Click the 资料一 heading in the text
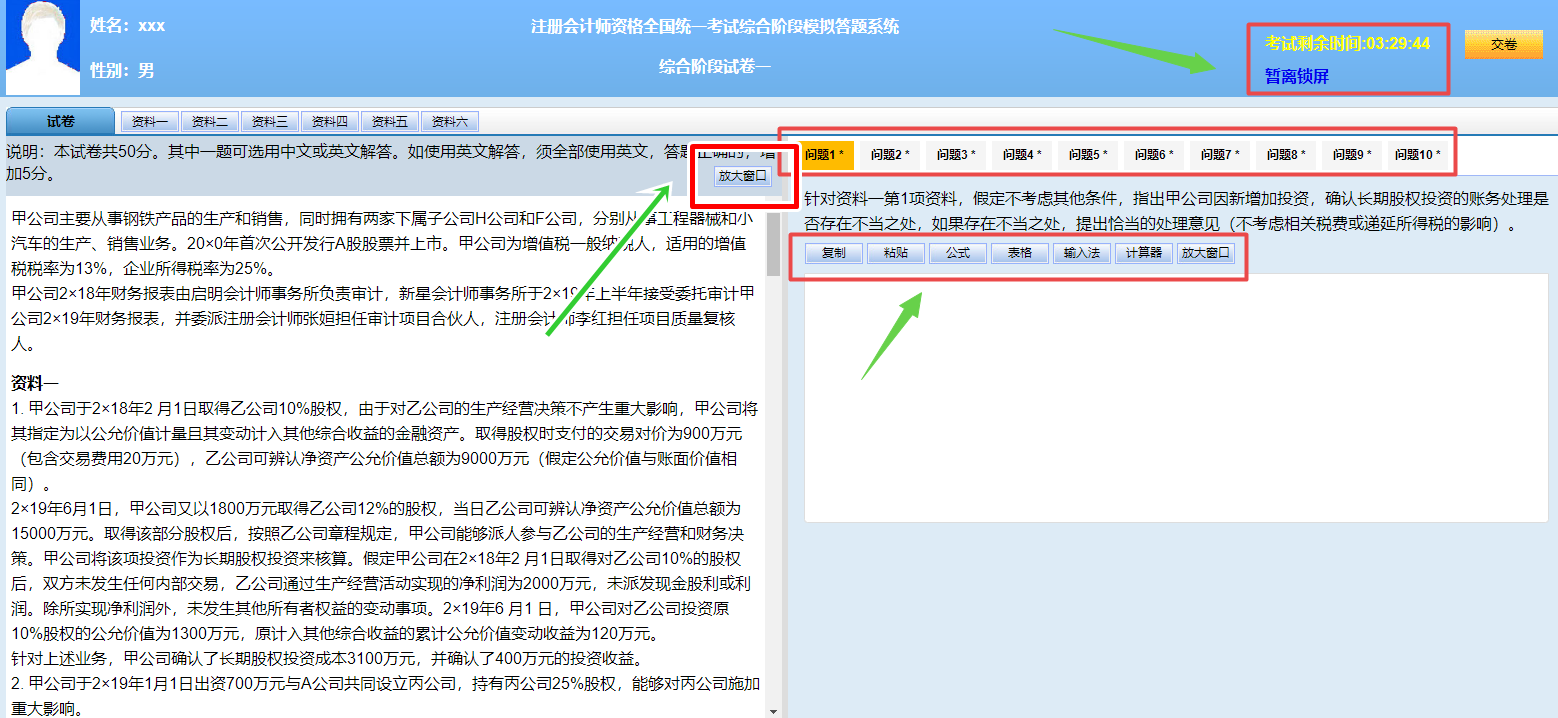Viewport: 1558px width, 718px height. click(x=35, y=382)
